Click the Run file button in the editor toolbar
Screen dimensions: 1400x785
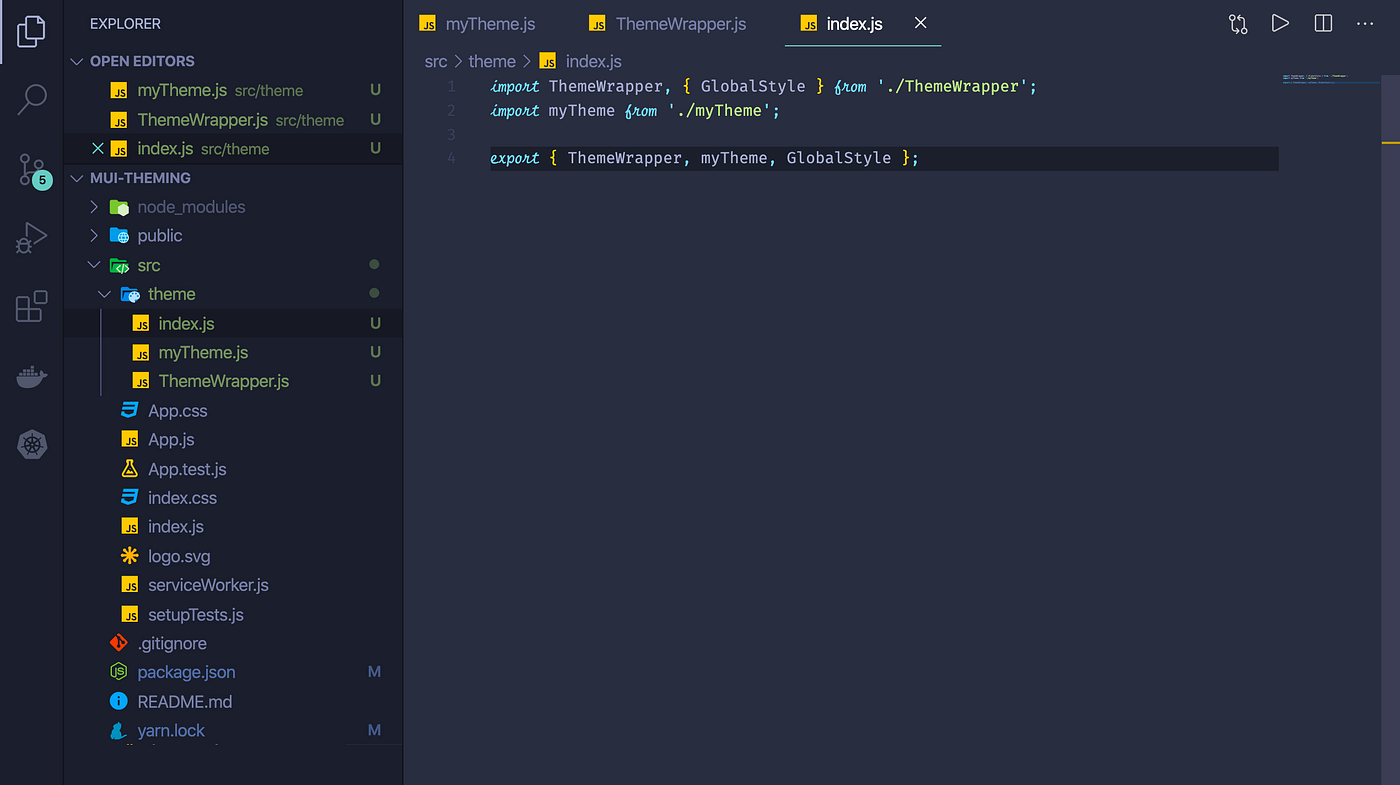(1280, 22)
